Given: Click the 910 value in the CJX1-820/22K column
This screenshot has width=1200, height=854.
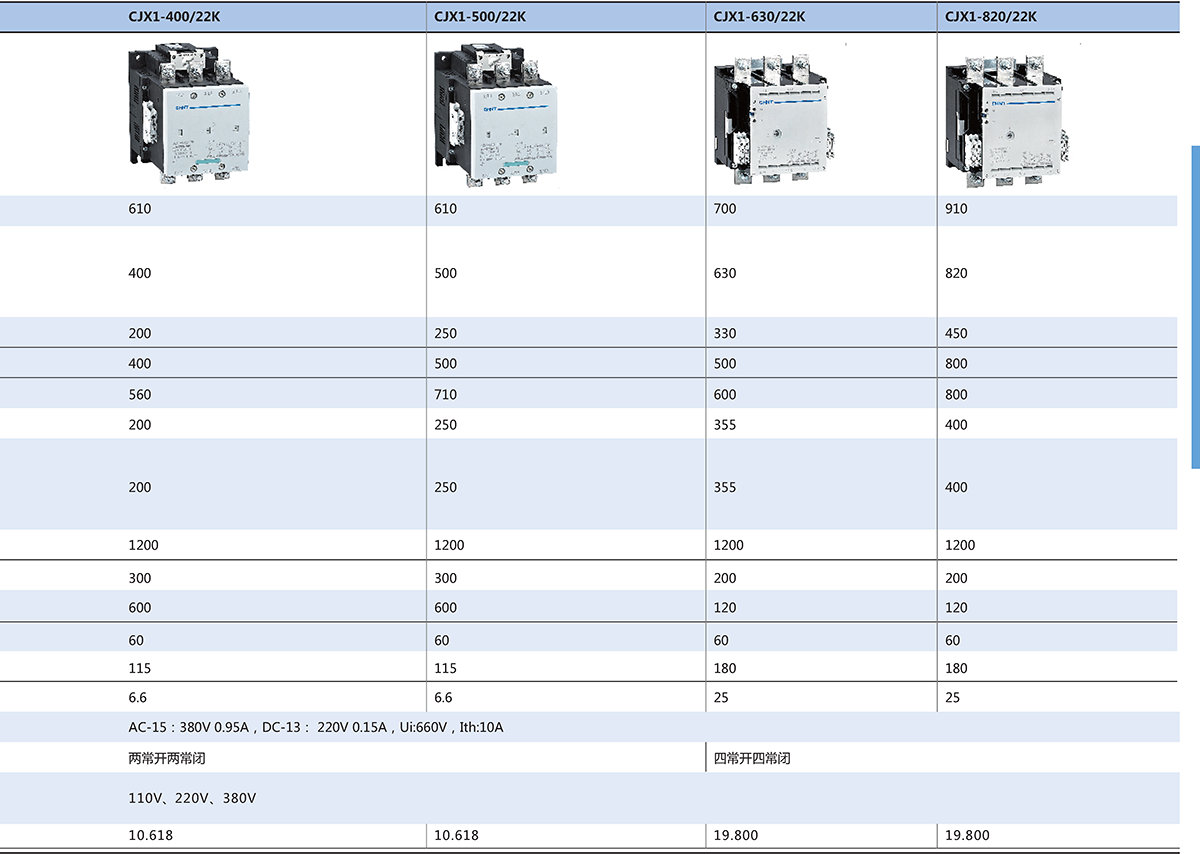Looking at the screenshot, I should tap(956, 210).
